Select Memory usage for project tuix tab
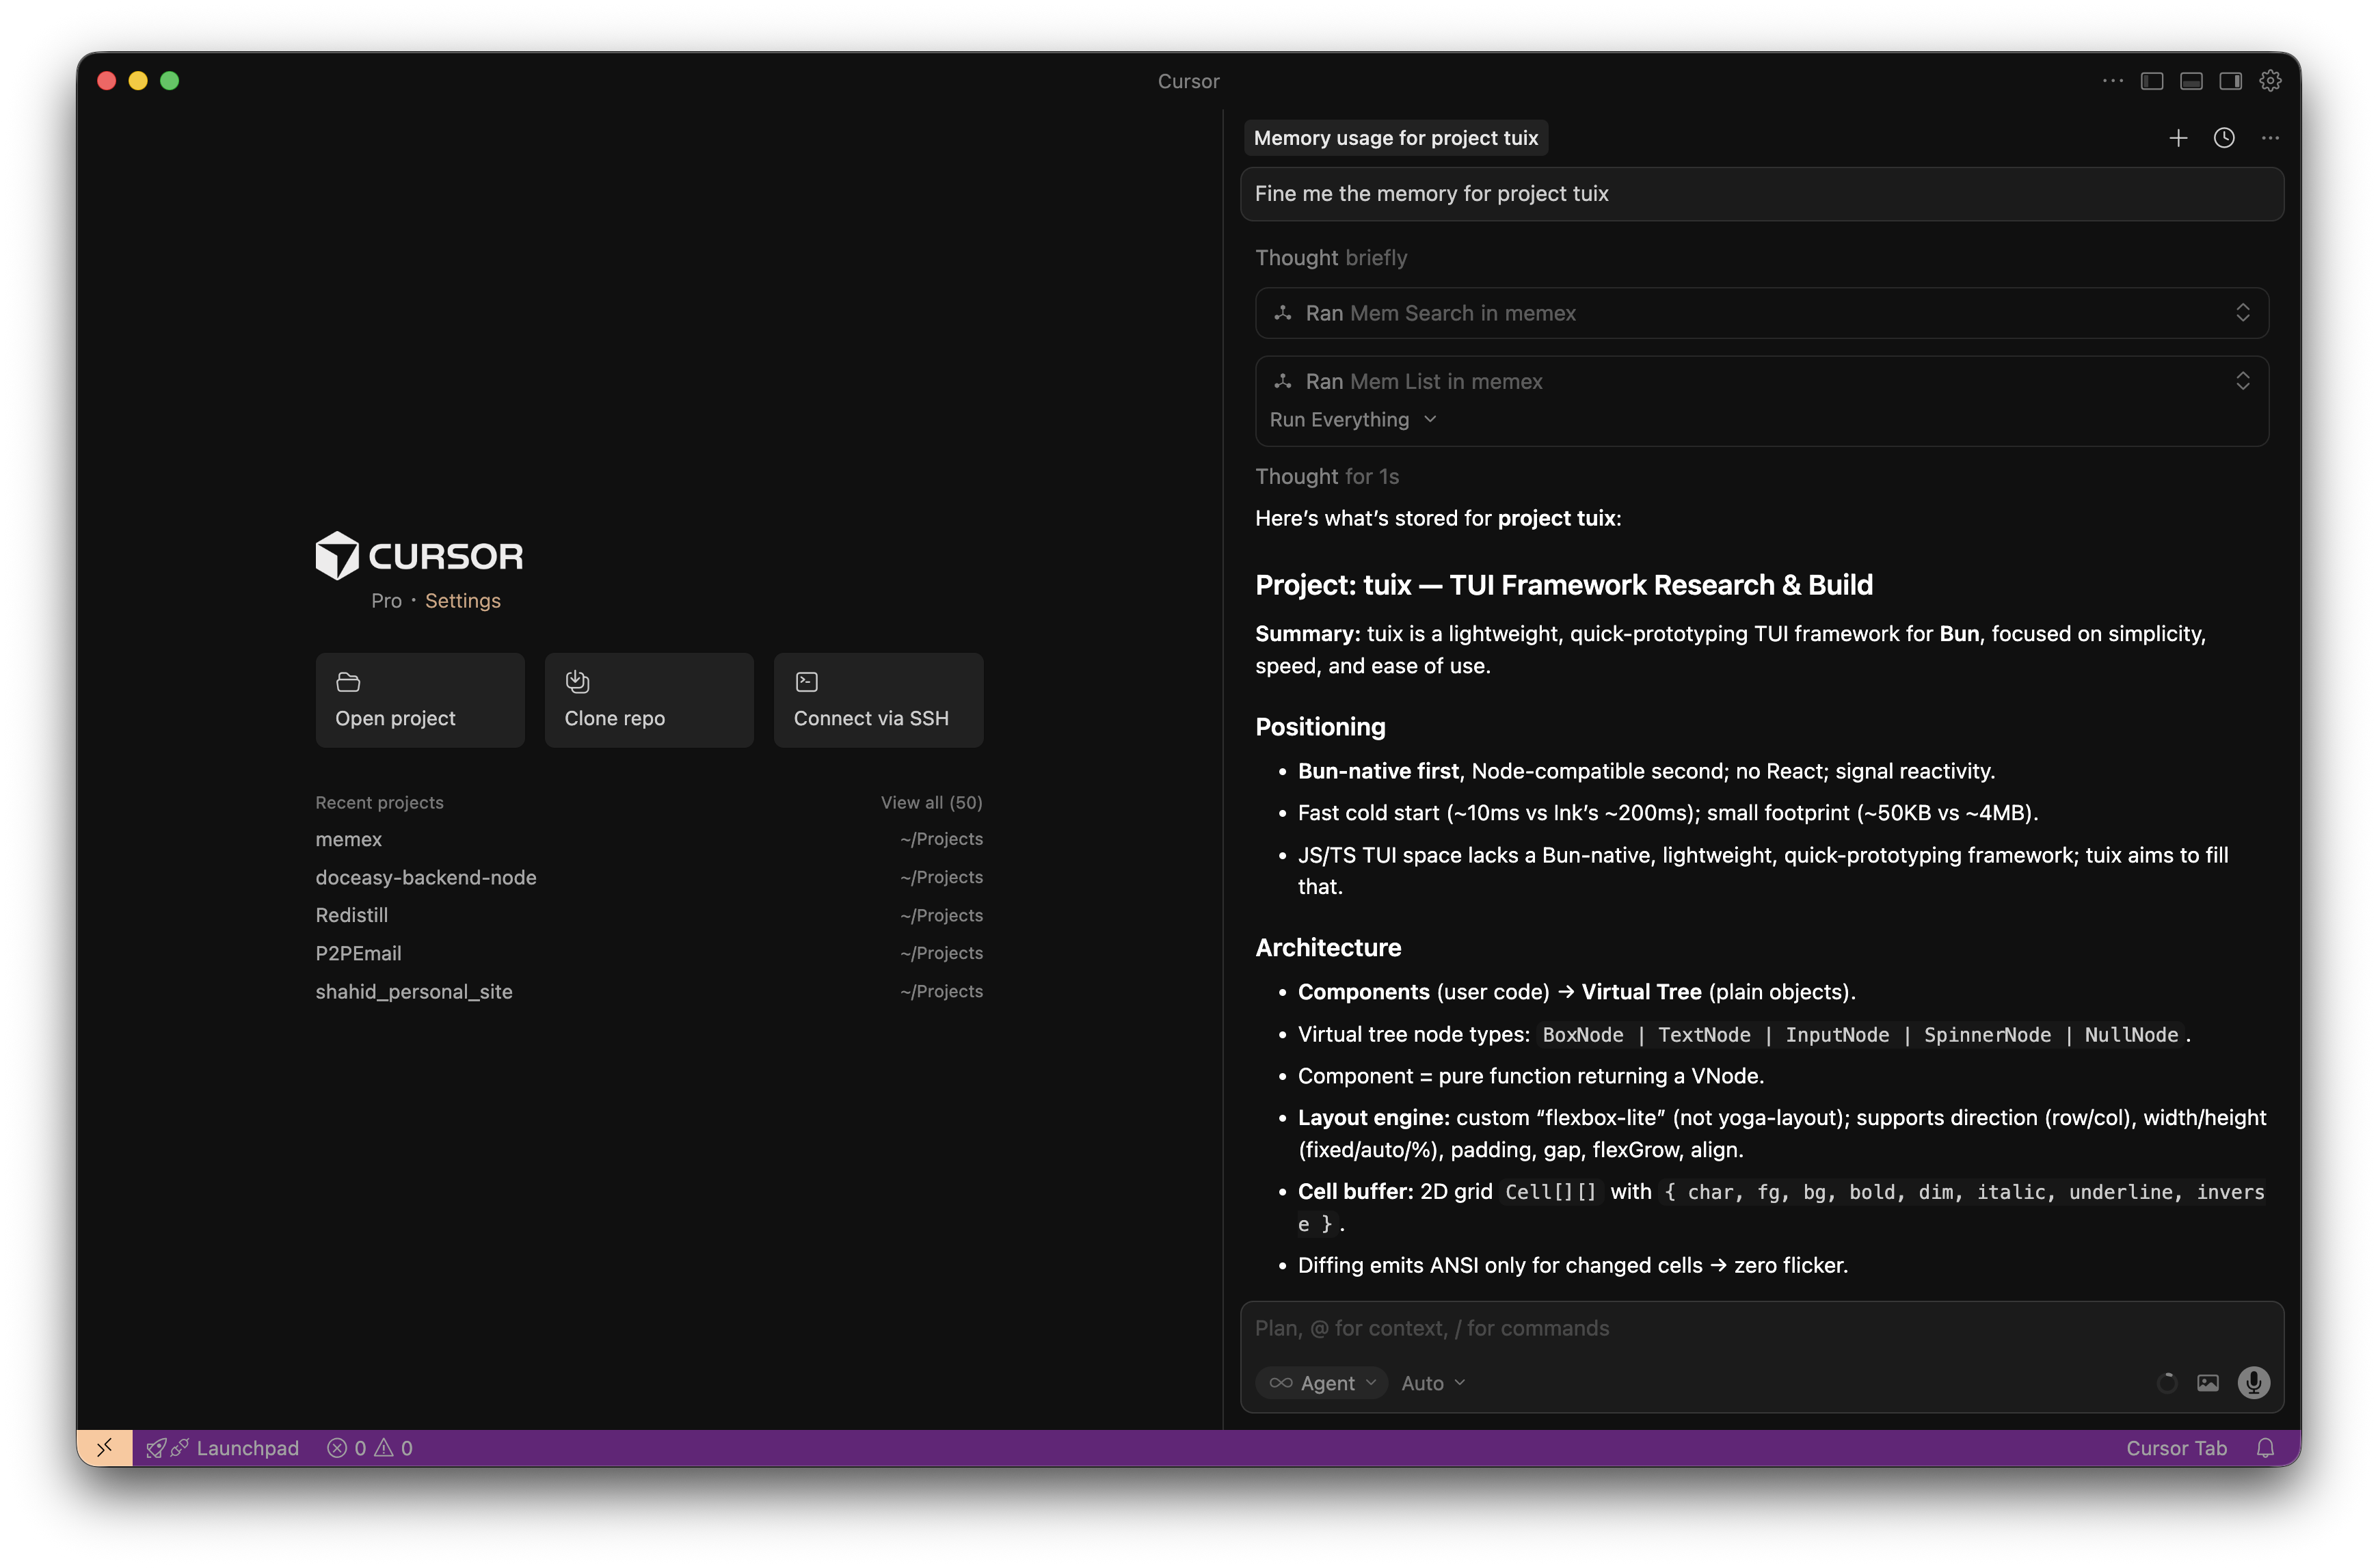The width and height of the screenshot is (2378, 1568). point(1395,138)
